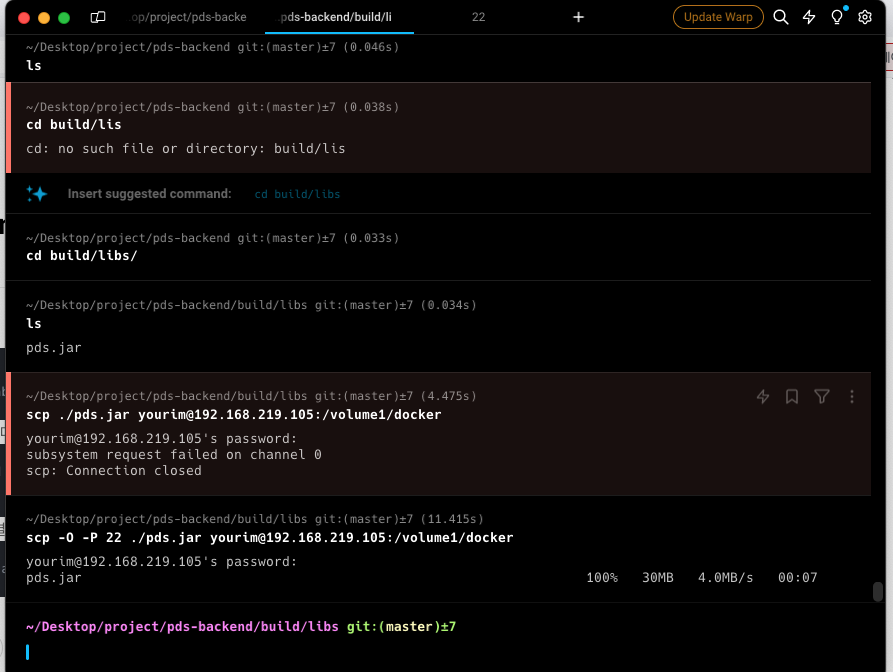Bookmark the failed scp command block
This screenshot has height=672, width=893.
(792, 396)
